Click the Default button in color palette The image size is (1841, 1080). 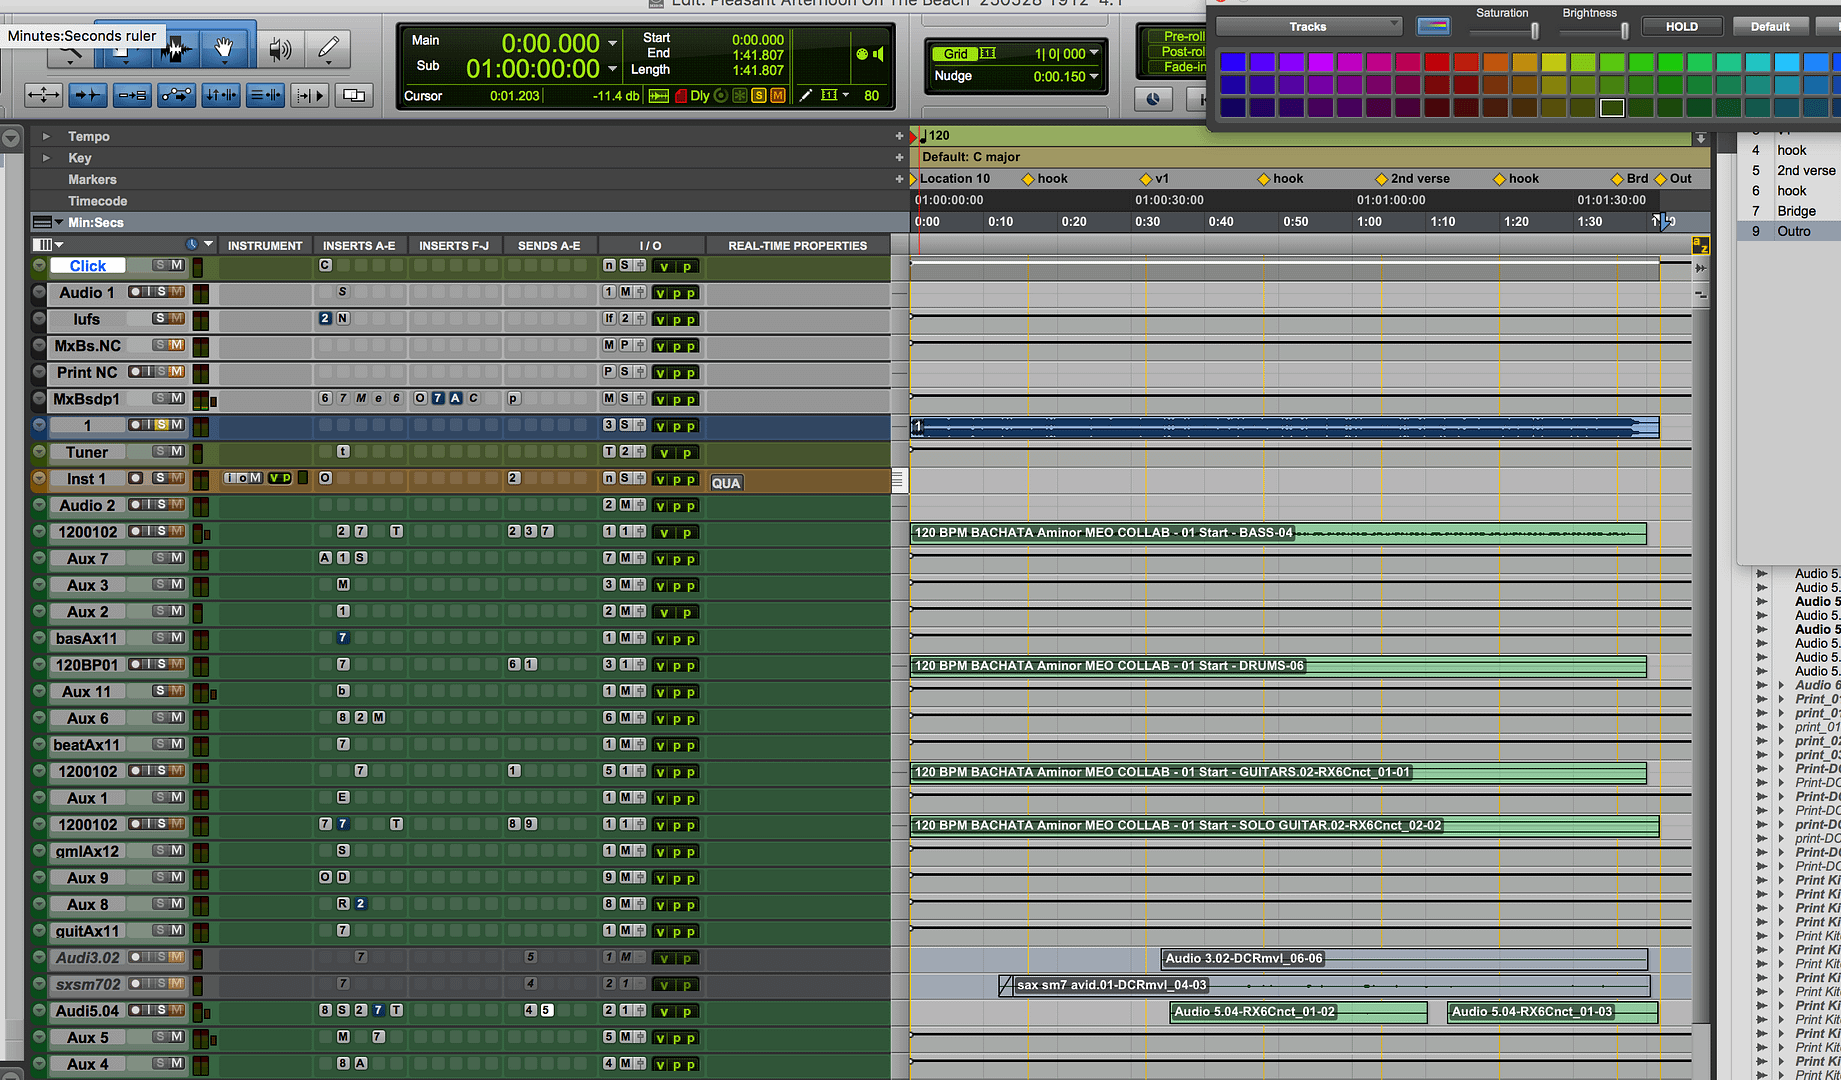point(1769,27)
